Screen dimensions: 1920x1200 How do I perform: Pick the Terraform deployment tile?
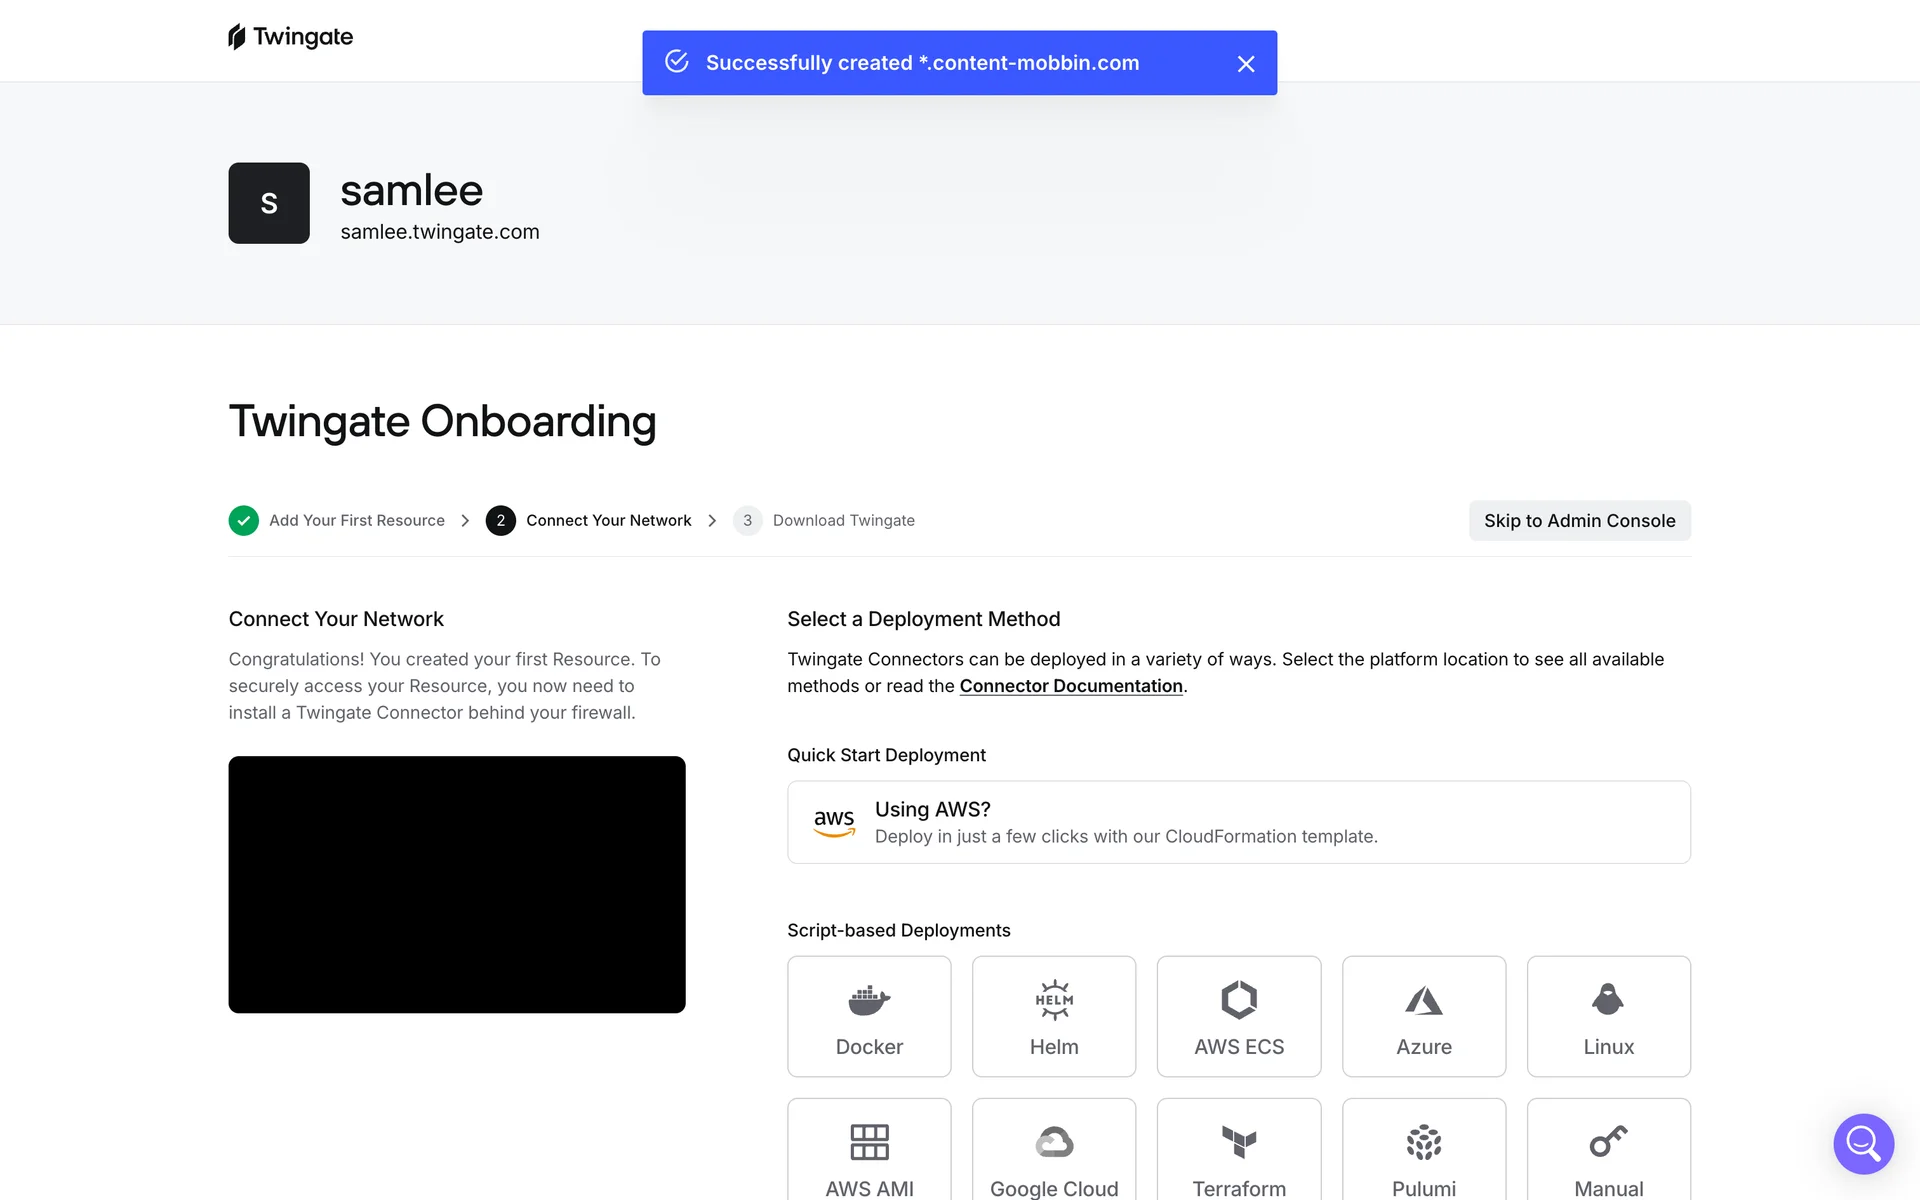[x=1238, y=1155]
